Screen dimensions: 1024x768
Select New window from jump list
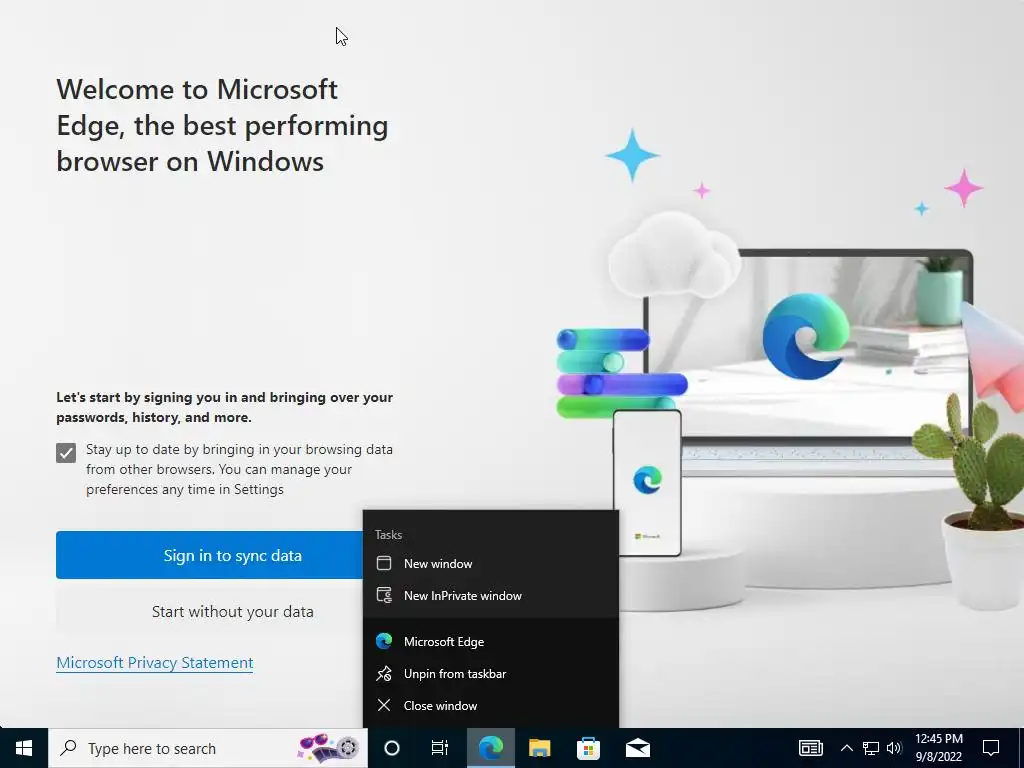[x=490, y=564]
